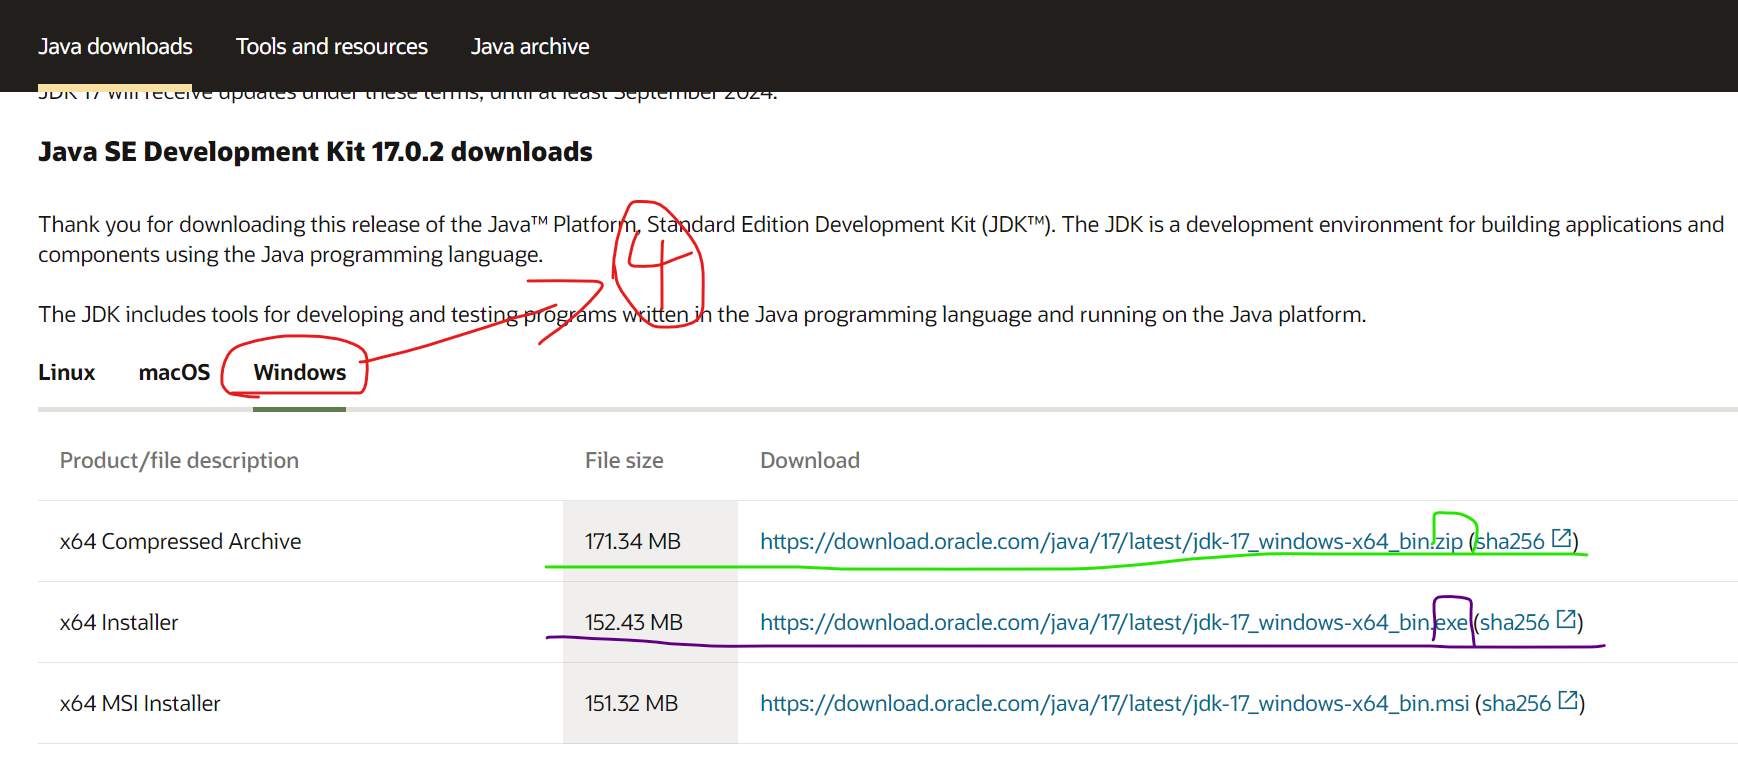Click the Product/file description column header
1738x765 pixels.
pyautogui.click(x=179, y=460)
